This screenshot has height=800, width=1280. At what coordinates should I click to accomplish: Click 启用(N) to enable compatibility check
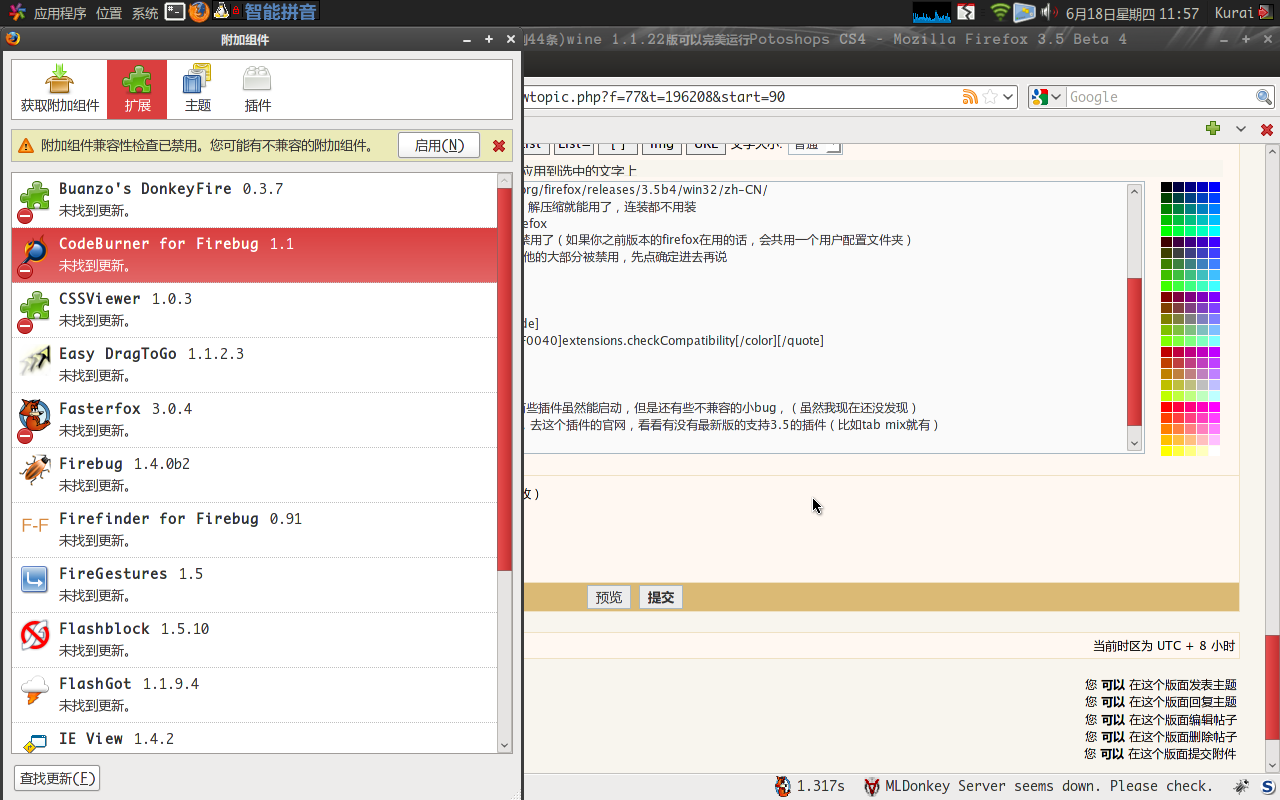[x=439, y=145]
